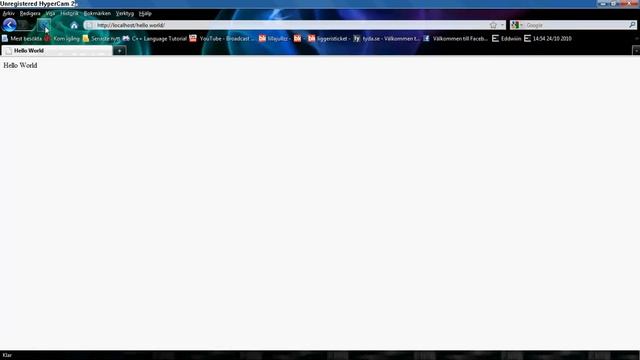The image size is (640, 360).
Task: Click the page identity icon in address bar
Action: pos(90,25)
